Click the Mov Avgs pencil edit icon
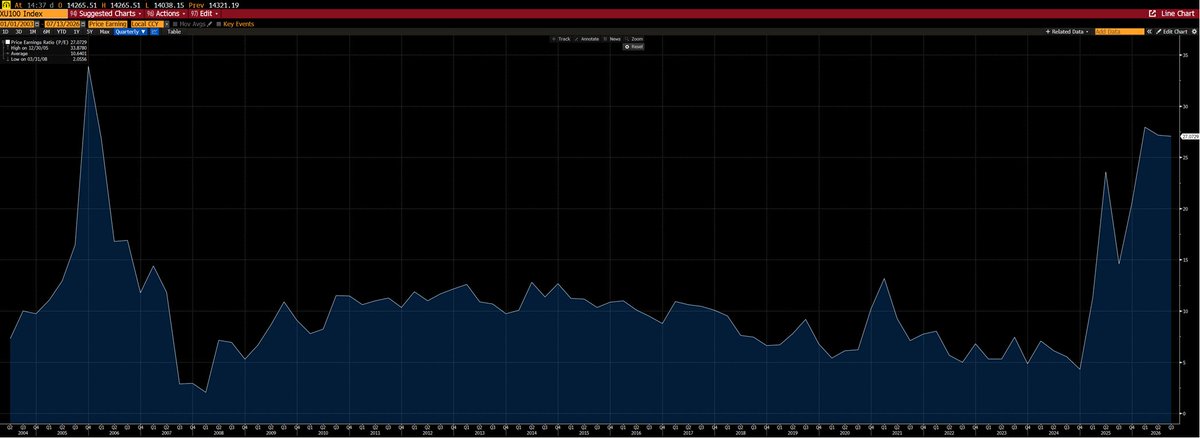 coord(209,24)
